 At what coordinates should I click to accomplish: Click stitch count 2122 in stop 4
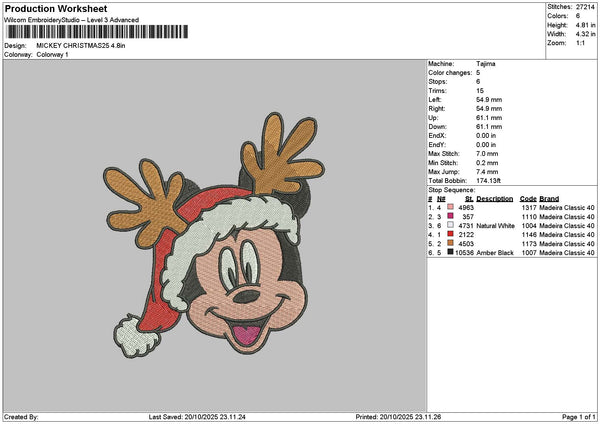pos(466,235)
